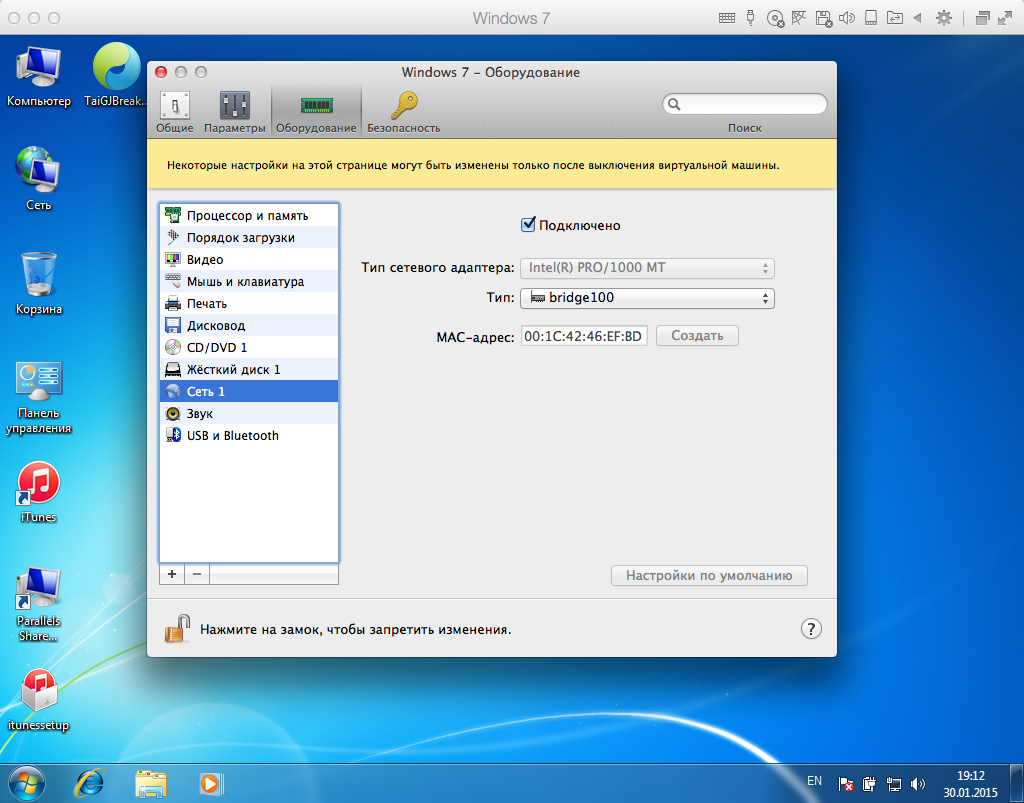Screen dimensions: 1024x803
Task: Toggle the Подключено checkbox
Action: click(x=529, y=225)
